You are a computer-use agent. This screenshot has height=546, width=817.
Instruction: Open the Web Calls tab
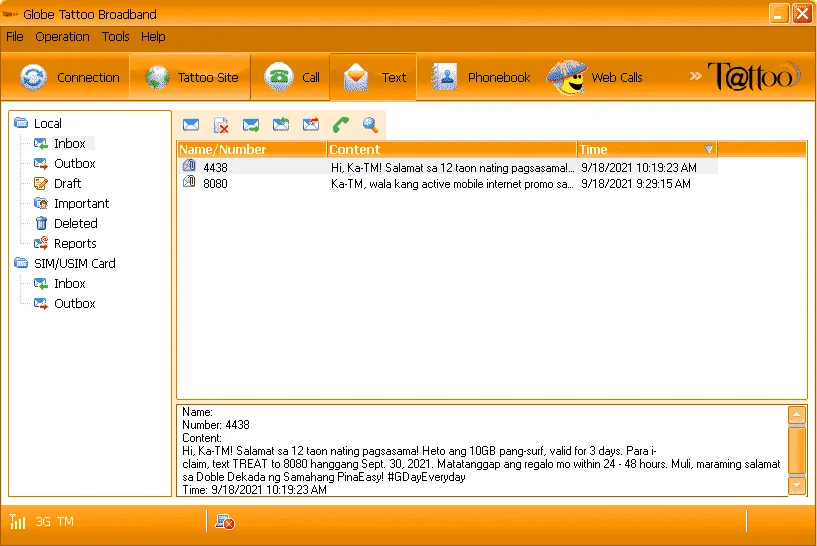pyautogui.click(x=595, y=77)
